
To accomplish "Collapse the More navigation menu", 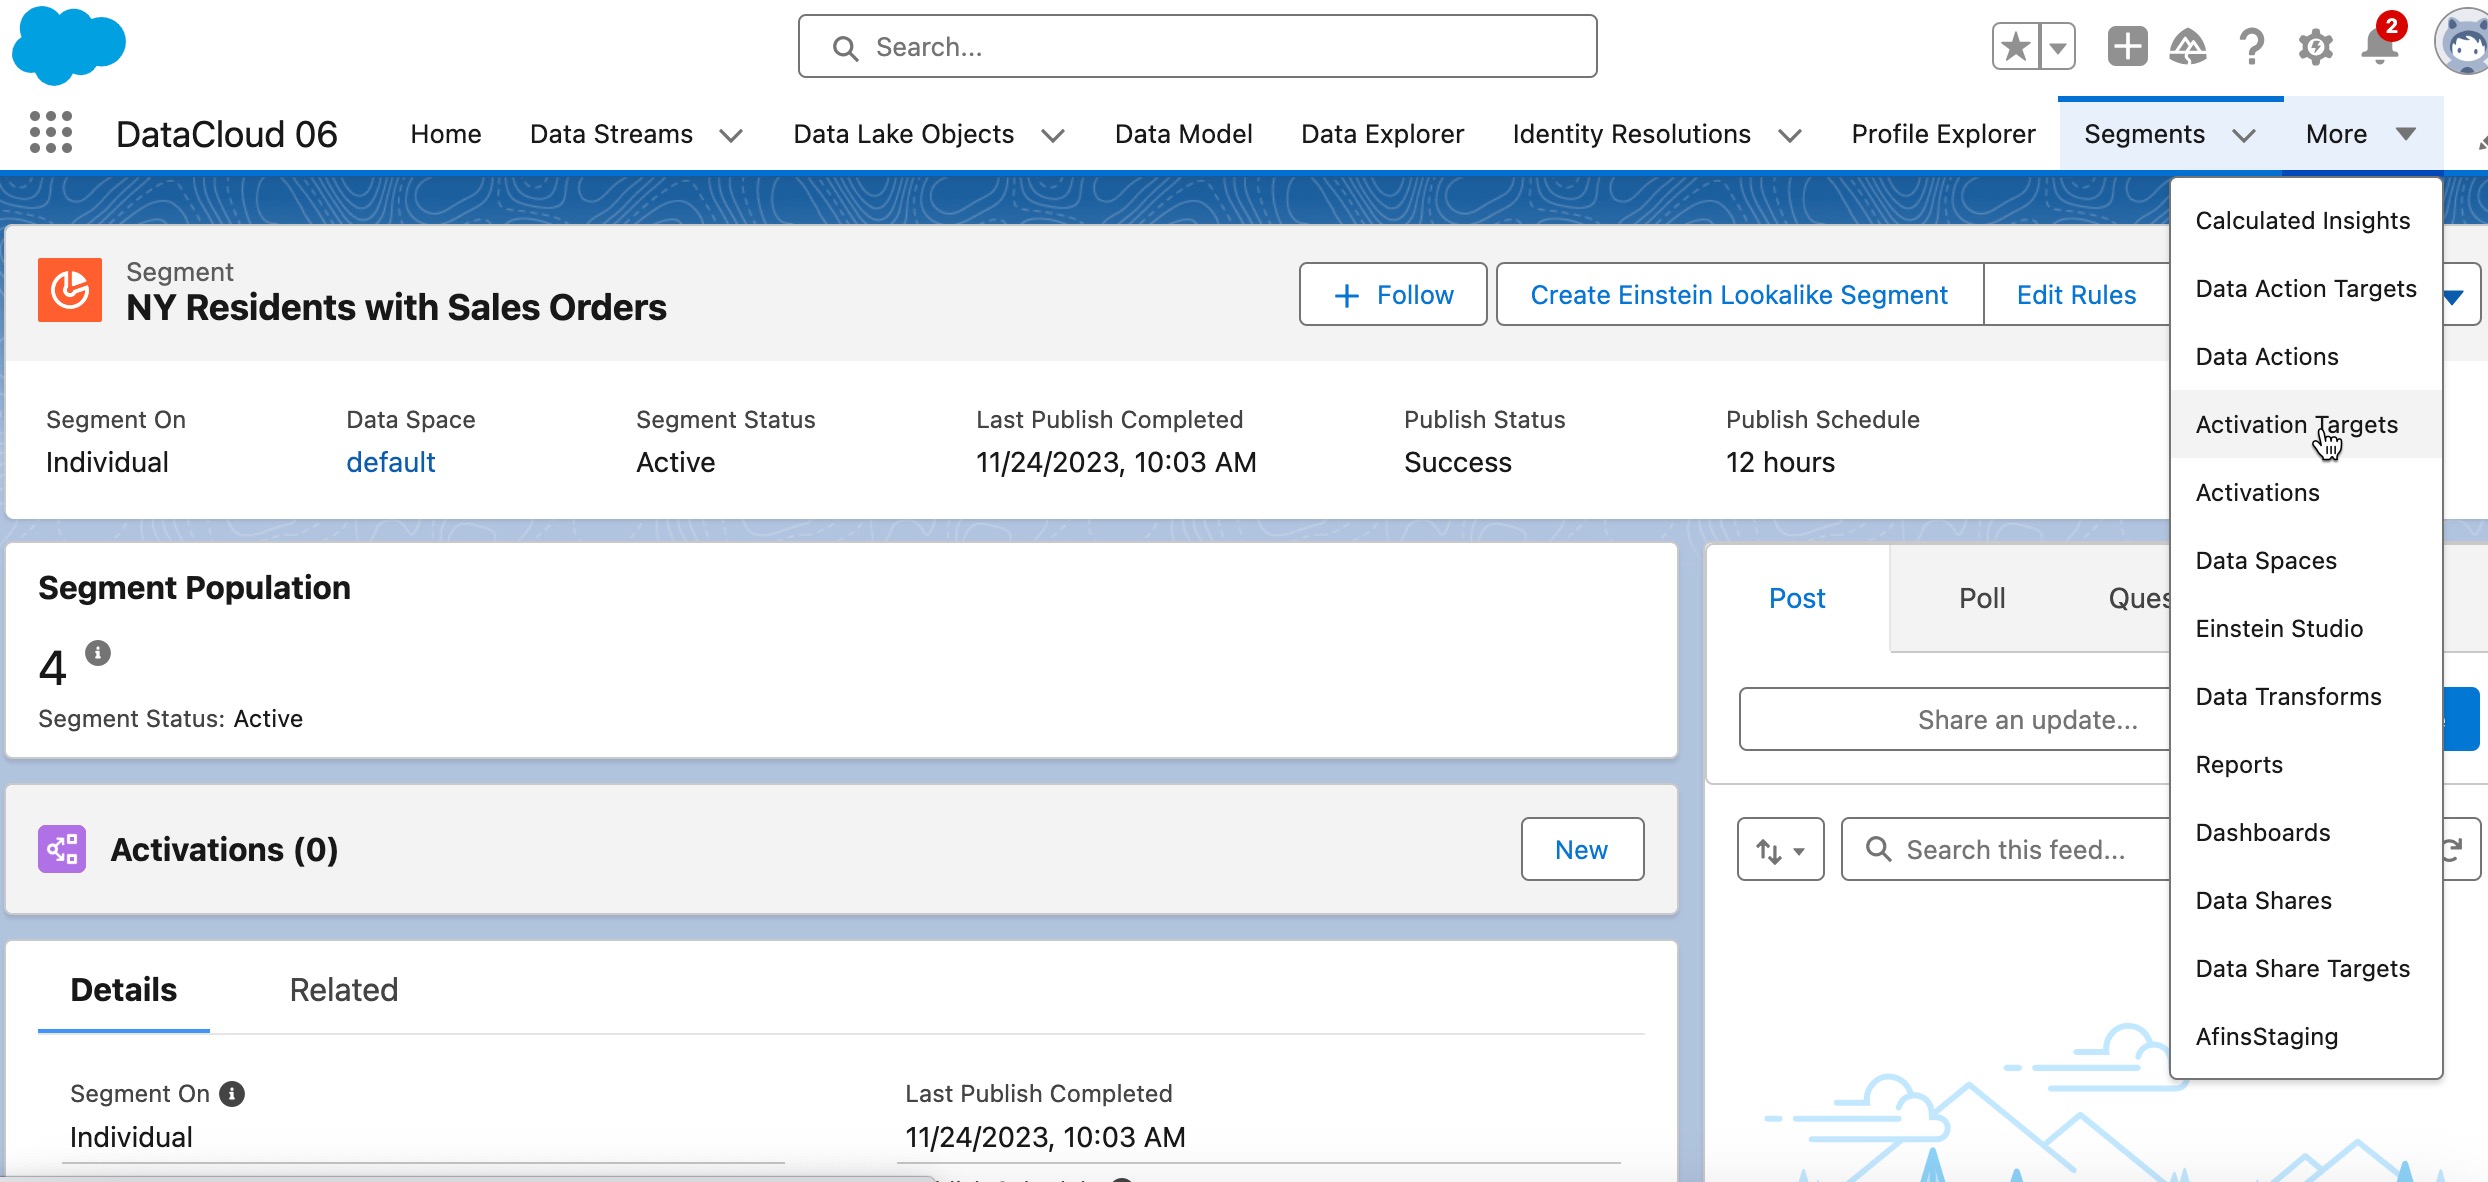I will [x=2361, y=134].
